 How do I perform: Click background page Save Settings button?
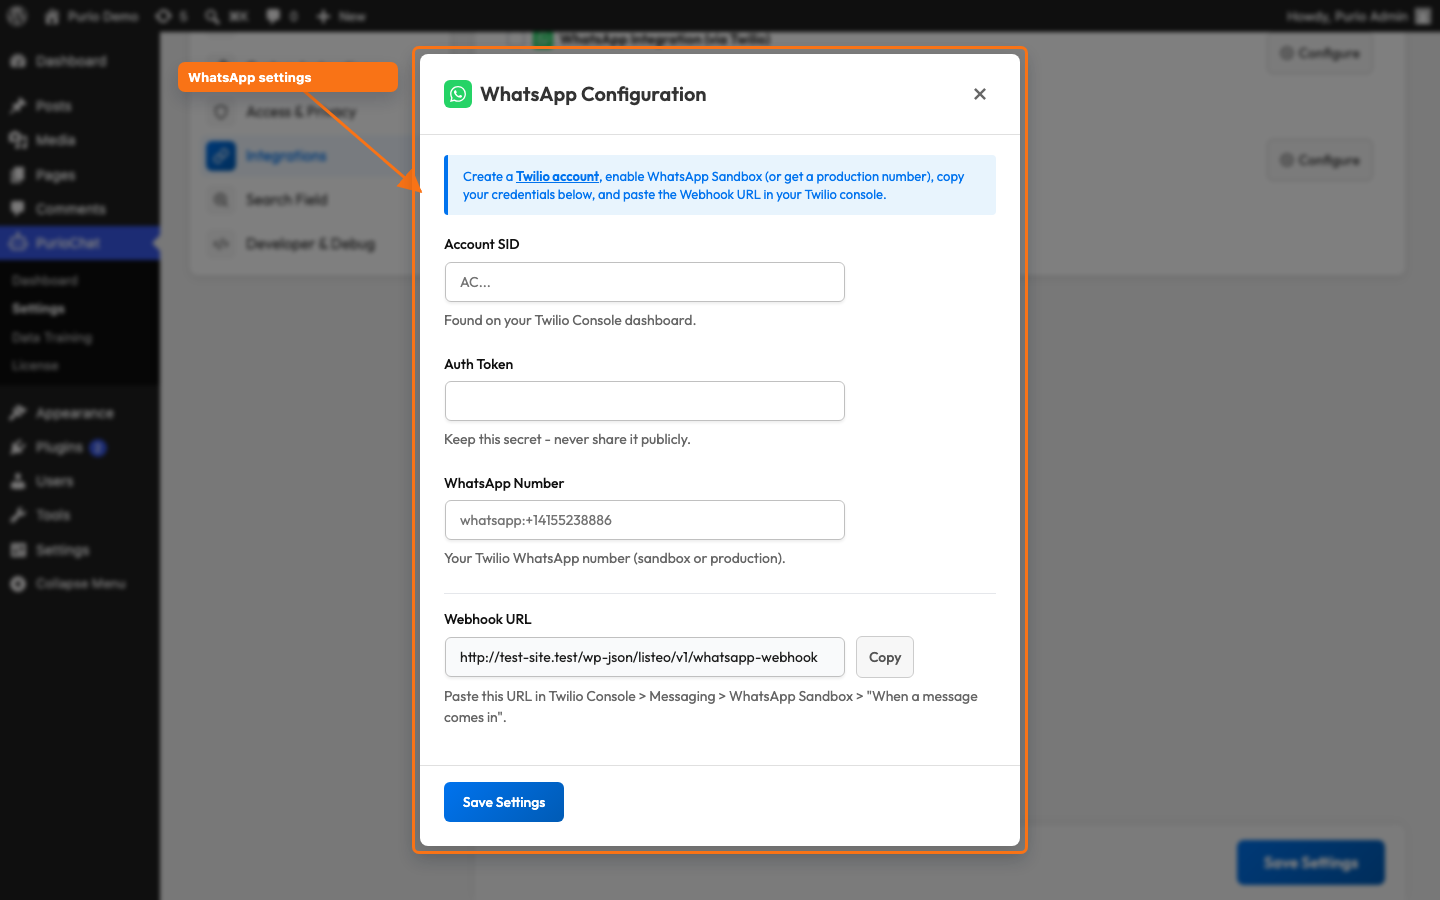click(1311, 862)
